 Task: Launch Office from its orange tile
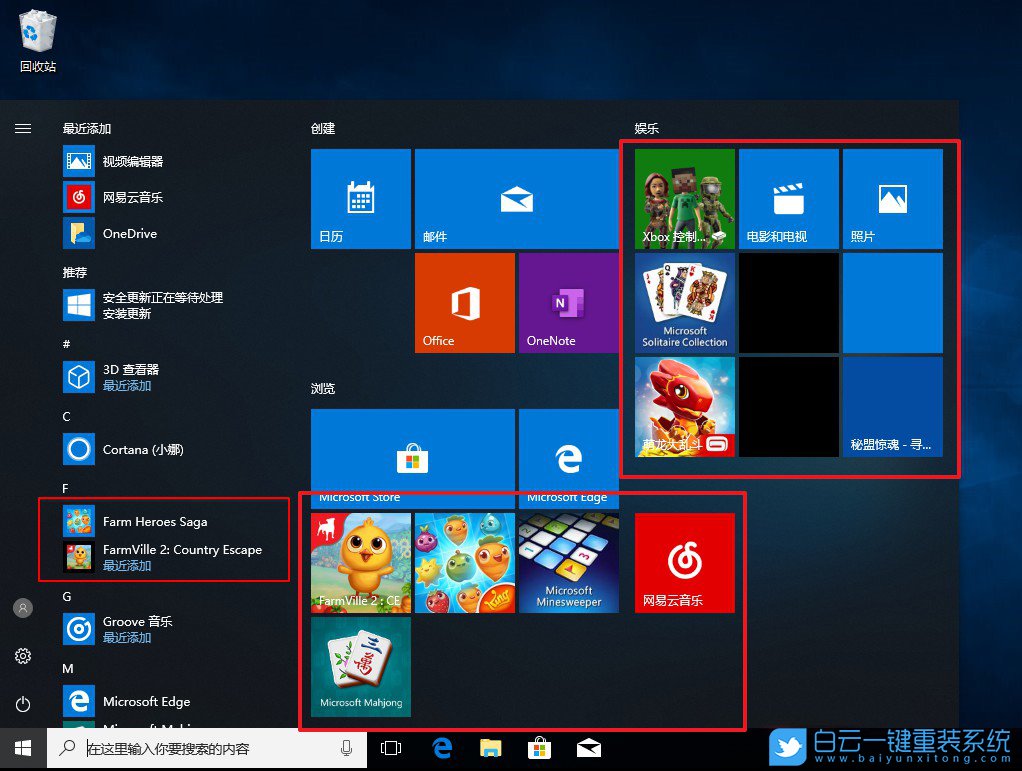click(x=463, y=303)
